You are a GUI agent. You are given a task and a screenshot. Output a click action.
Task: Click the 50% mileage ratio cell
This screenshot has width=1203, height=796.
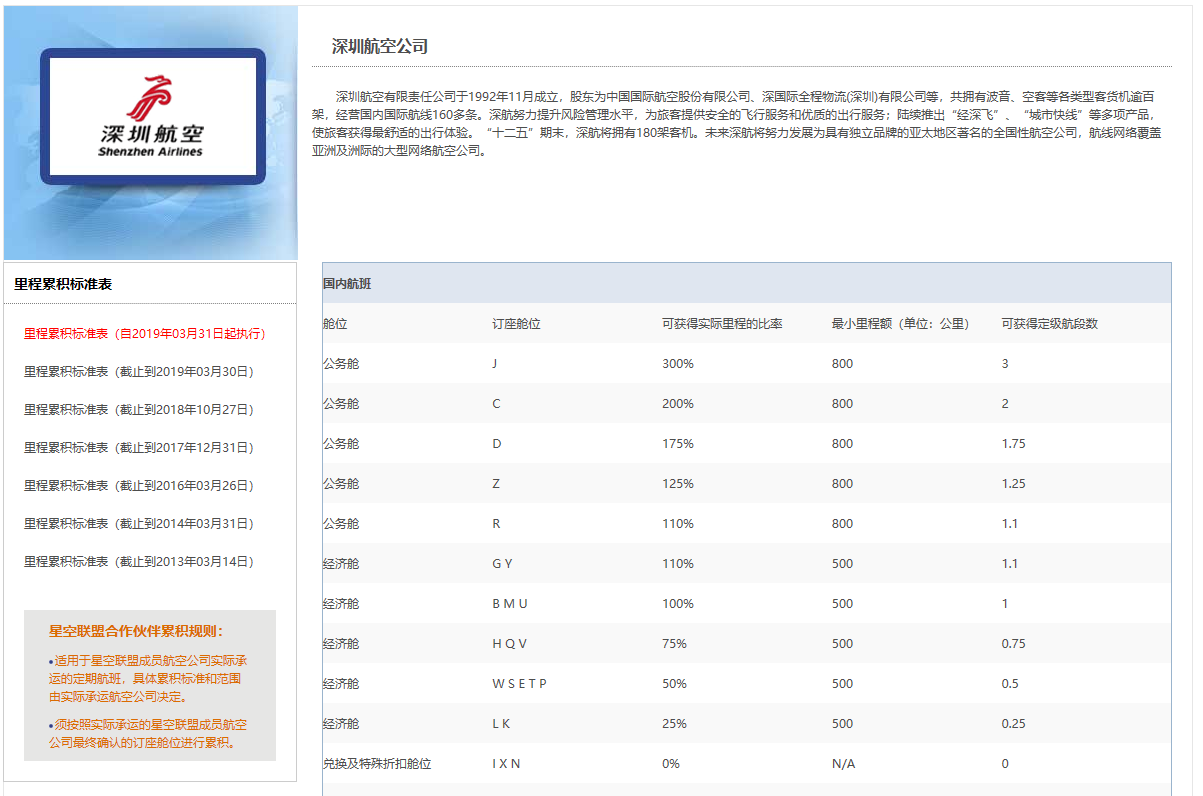pos(675,684)
